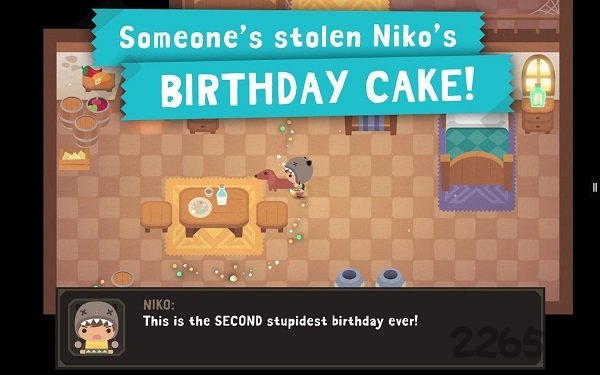600x375 pixels.
Task: Select Niko in the gray shark hood
Action: (x=299, y=175)
